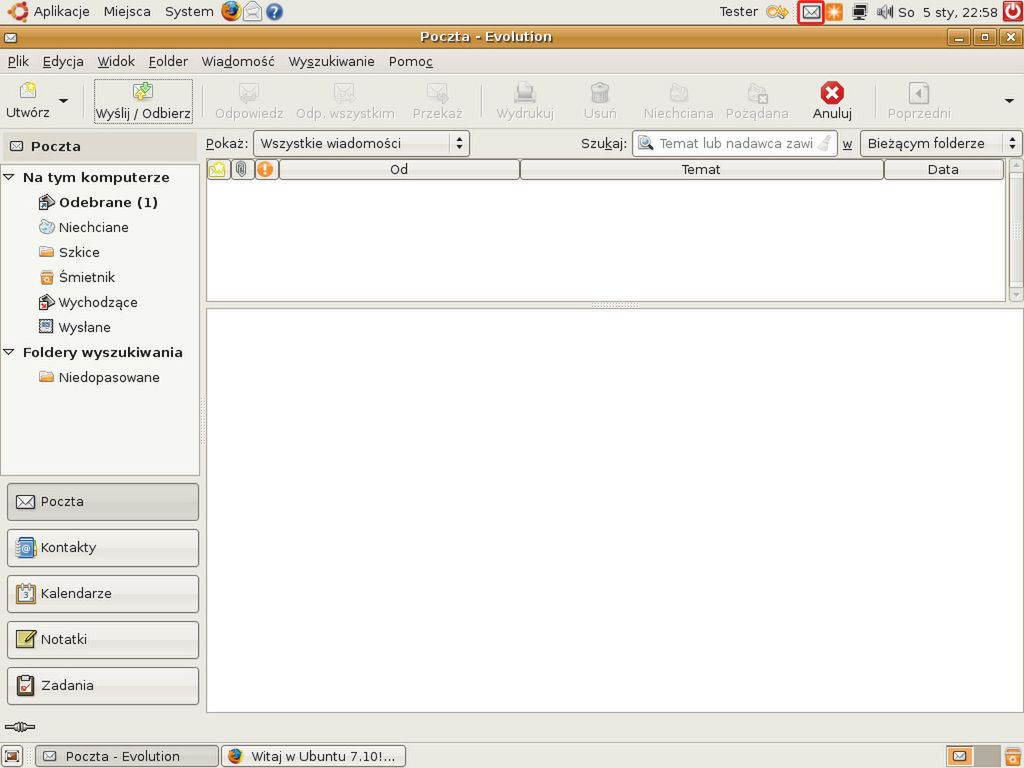Open the Utwórz dropdown arrow

(63, 101)
